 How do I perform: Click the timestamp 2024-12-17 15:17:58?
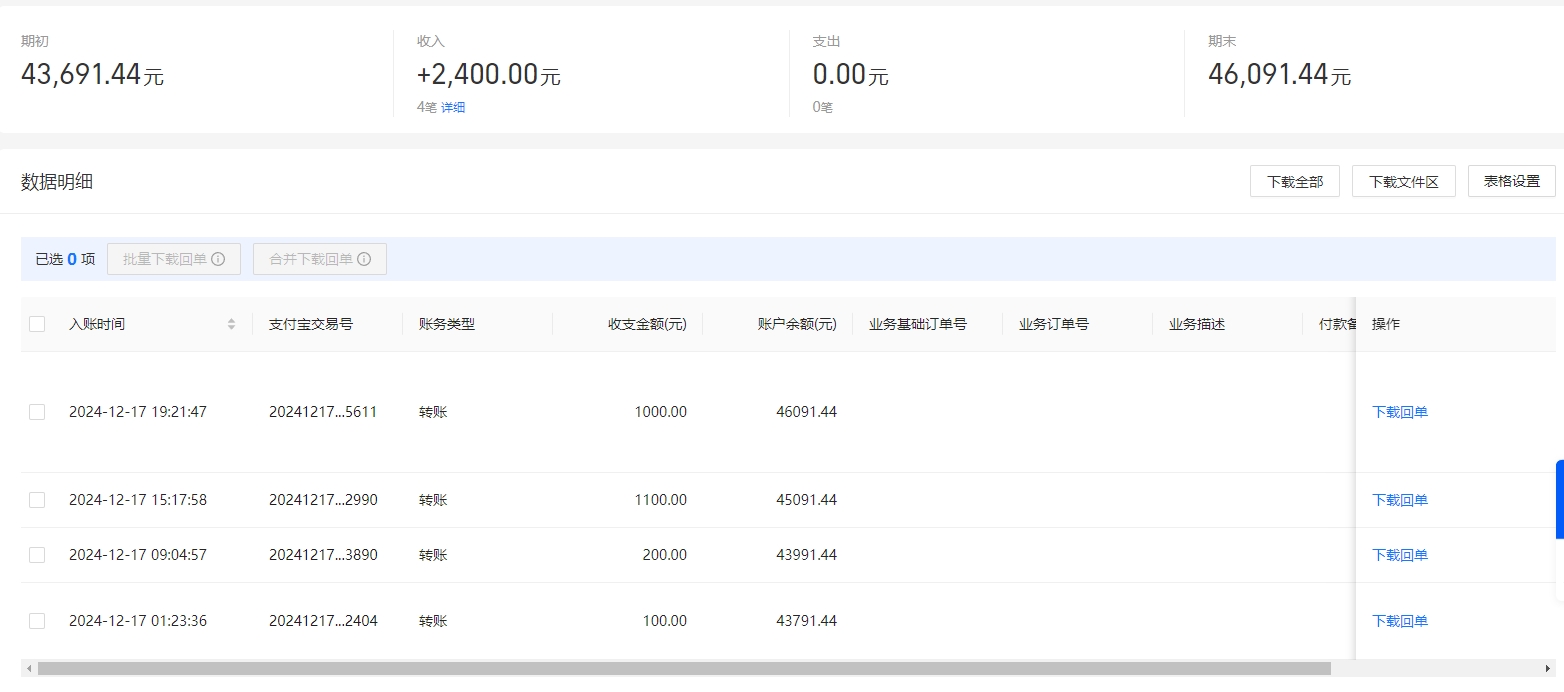pos(138,500)
